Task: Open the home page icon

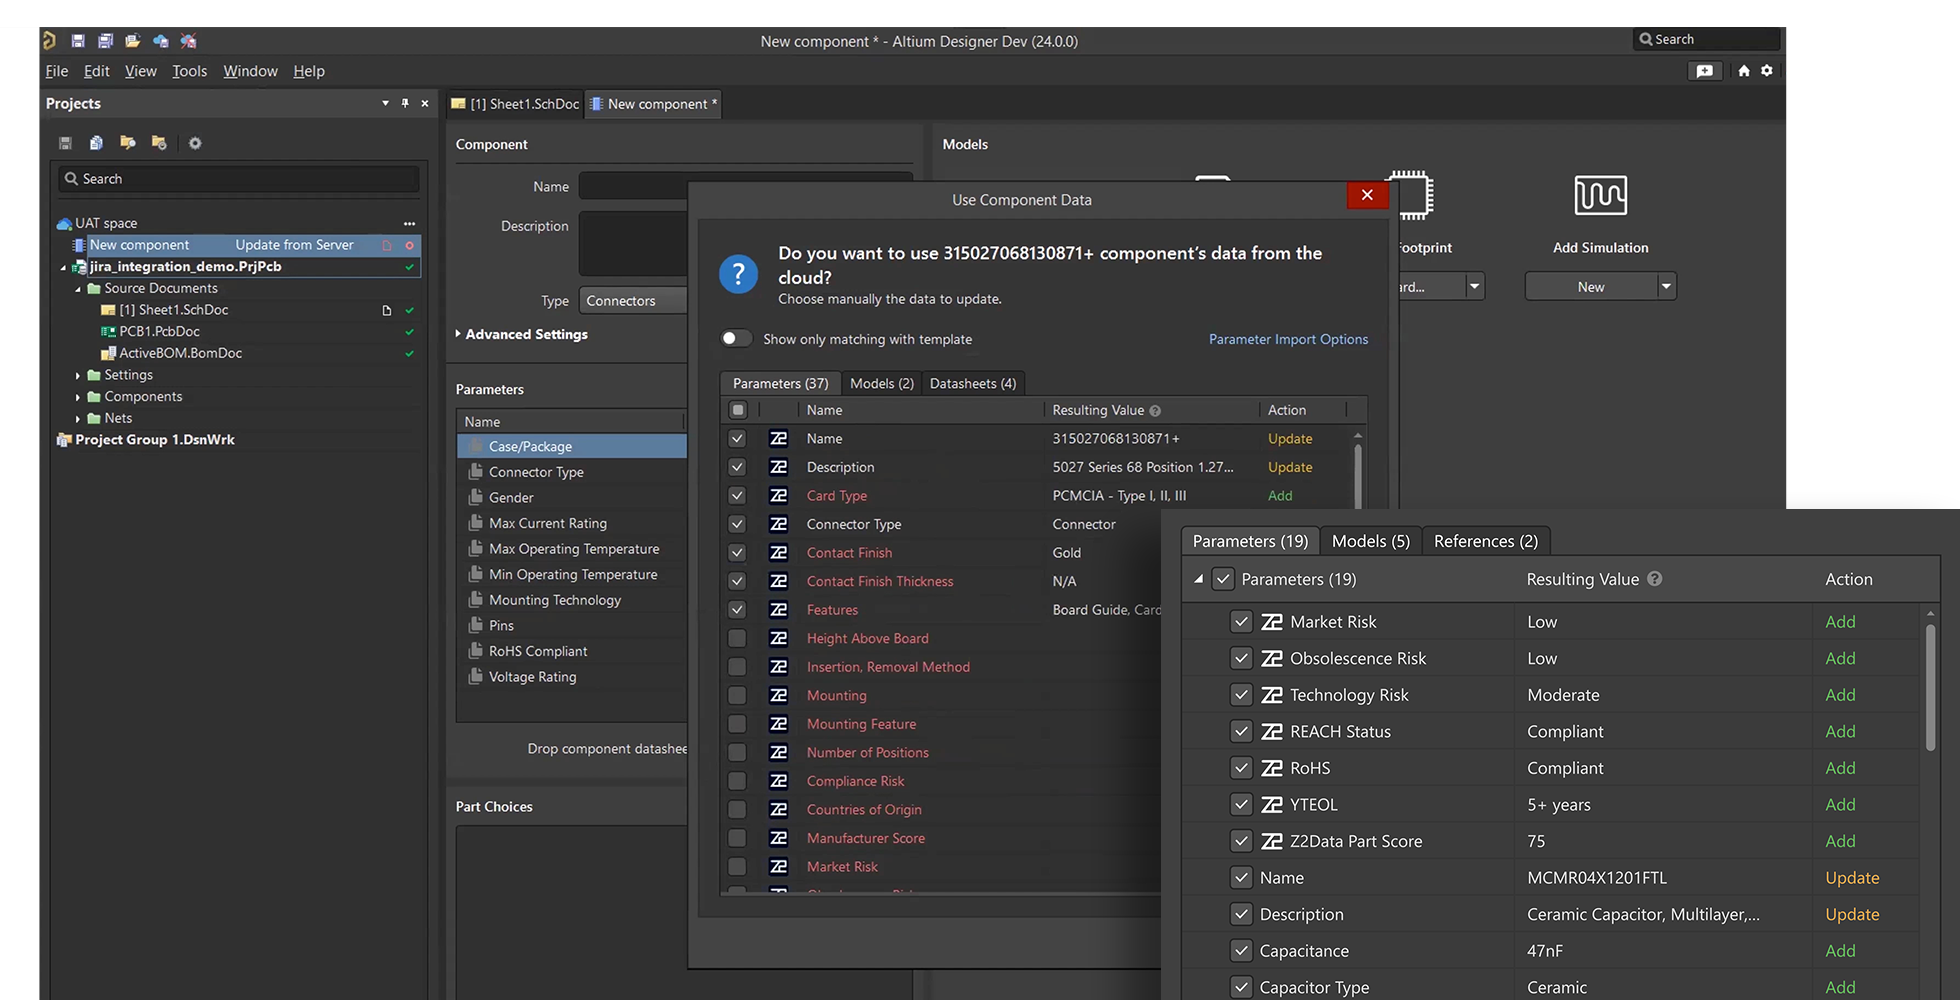Action: [x=1744, y=71]
